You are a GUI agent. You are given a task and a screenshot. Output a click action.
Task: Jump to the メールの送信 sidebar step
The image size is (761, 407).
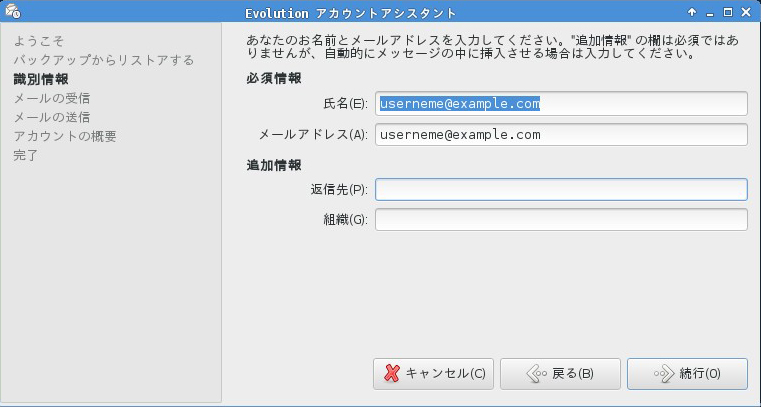pos(51,117)
